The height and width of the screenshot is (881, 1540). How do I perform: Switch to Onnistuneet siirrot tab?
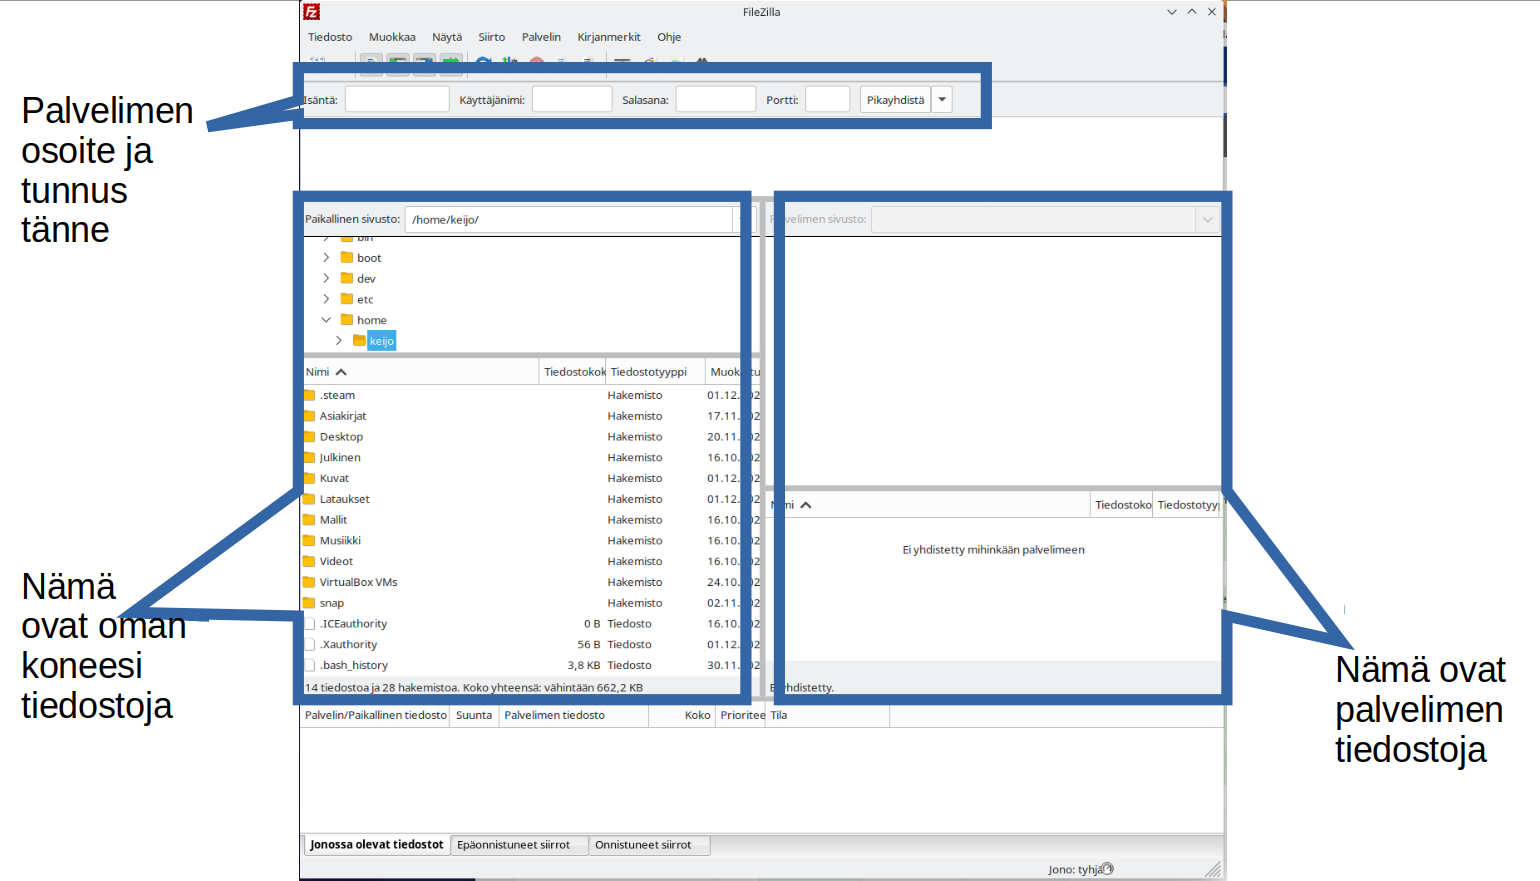[x=643, y=845]
